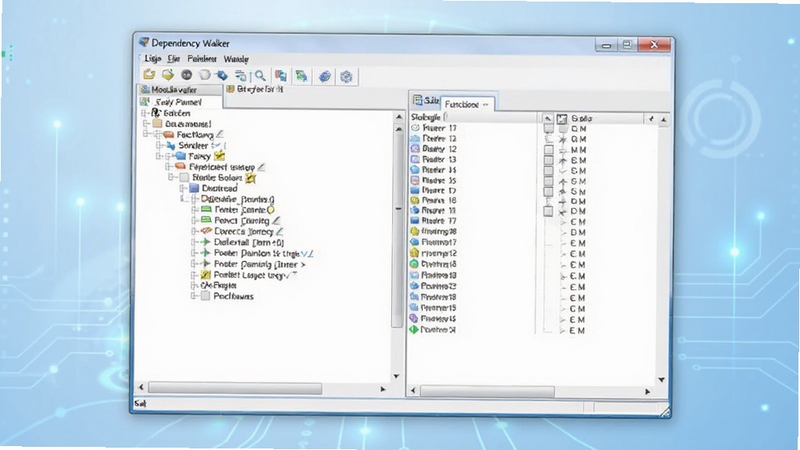Viewport: 800px width, 450px height.
Task: Click the right panel's horizontal scroll right arrow
Action: 647,391
